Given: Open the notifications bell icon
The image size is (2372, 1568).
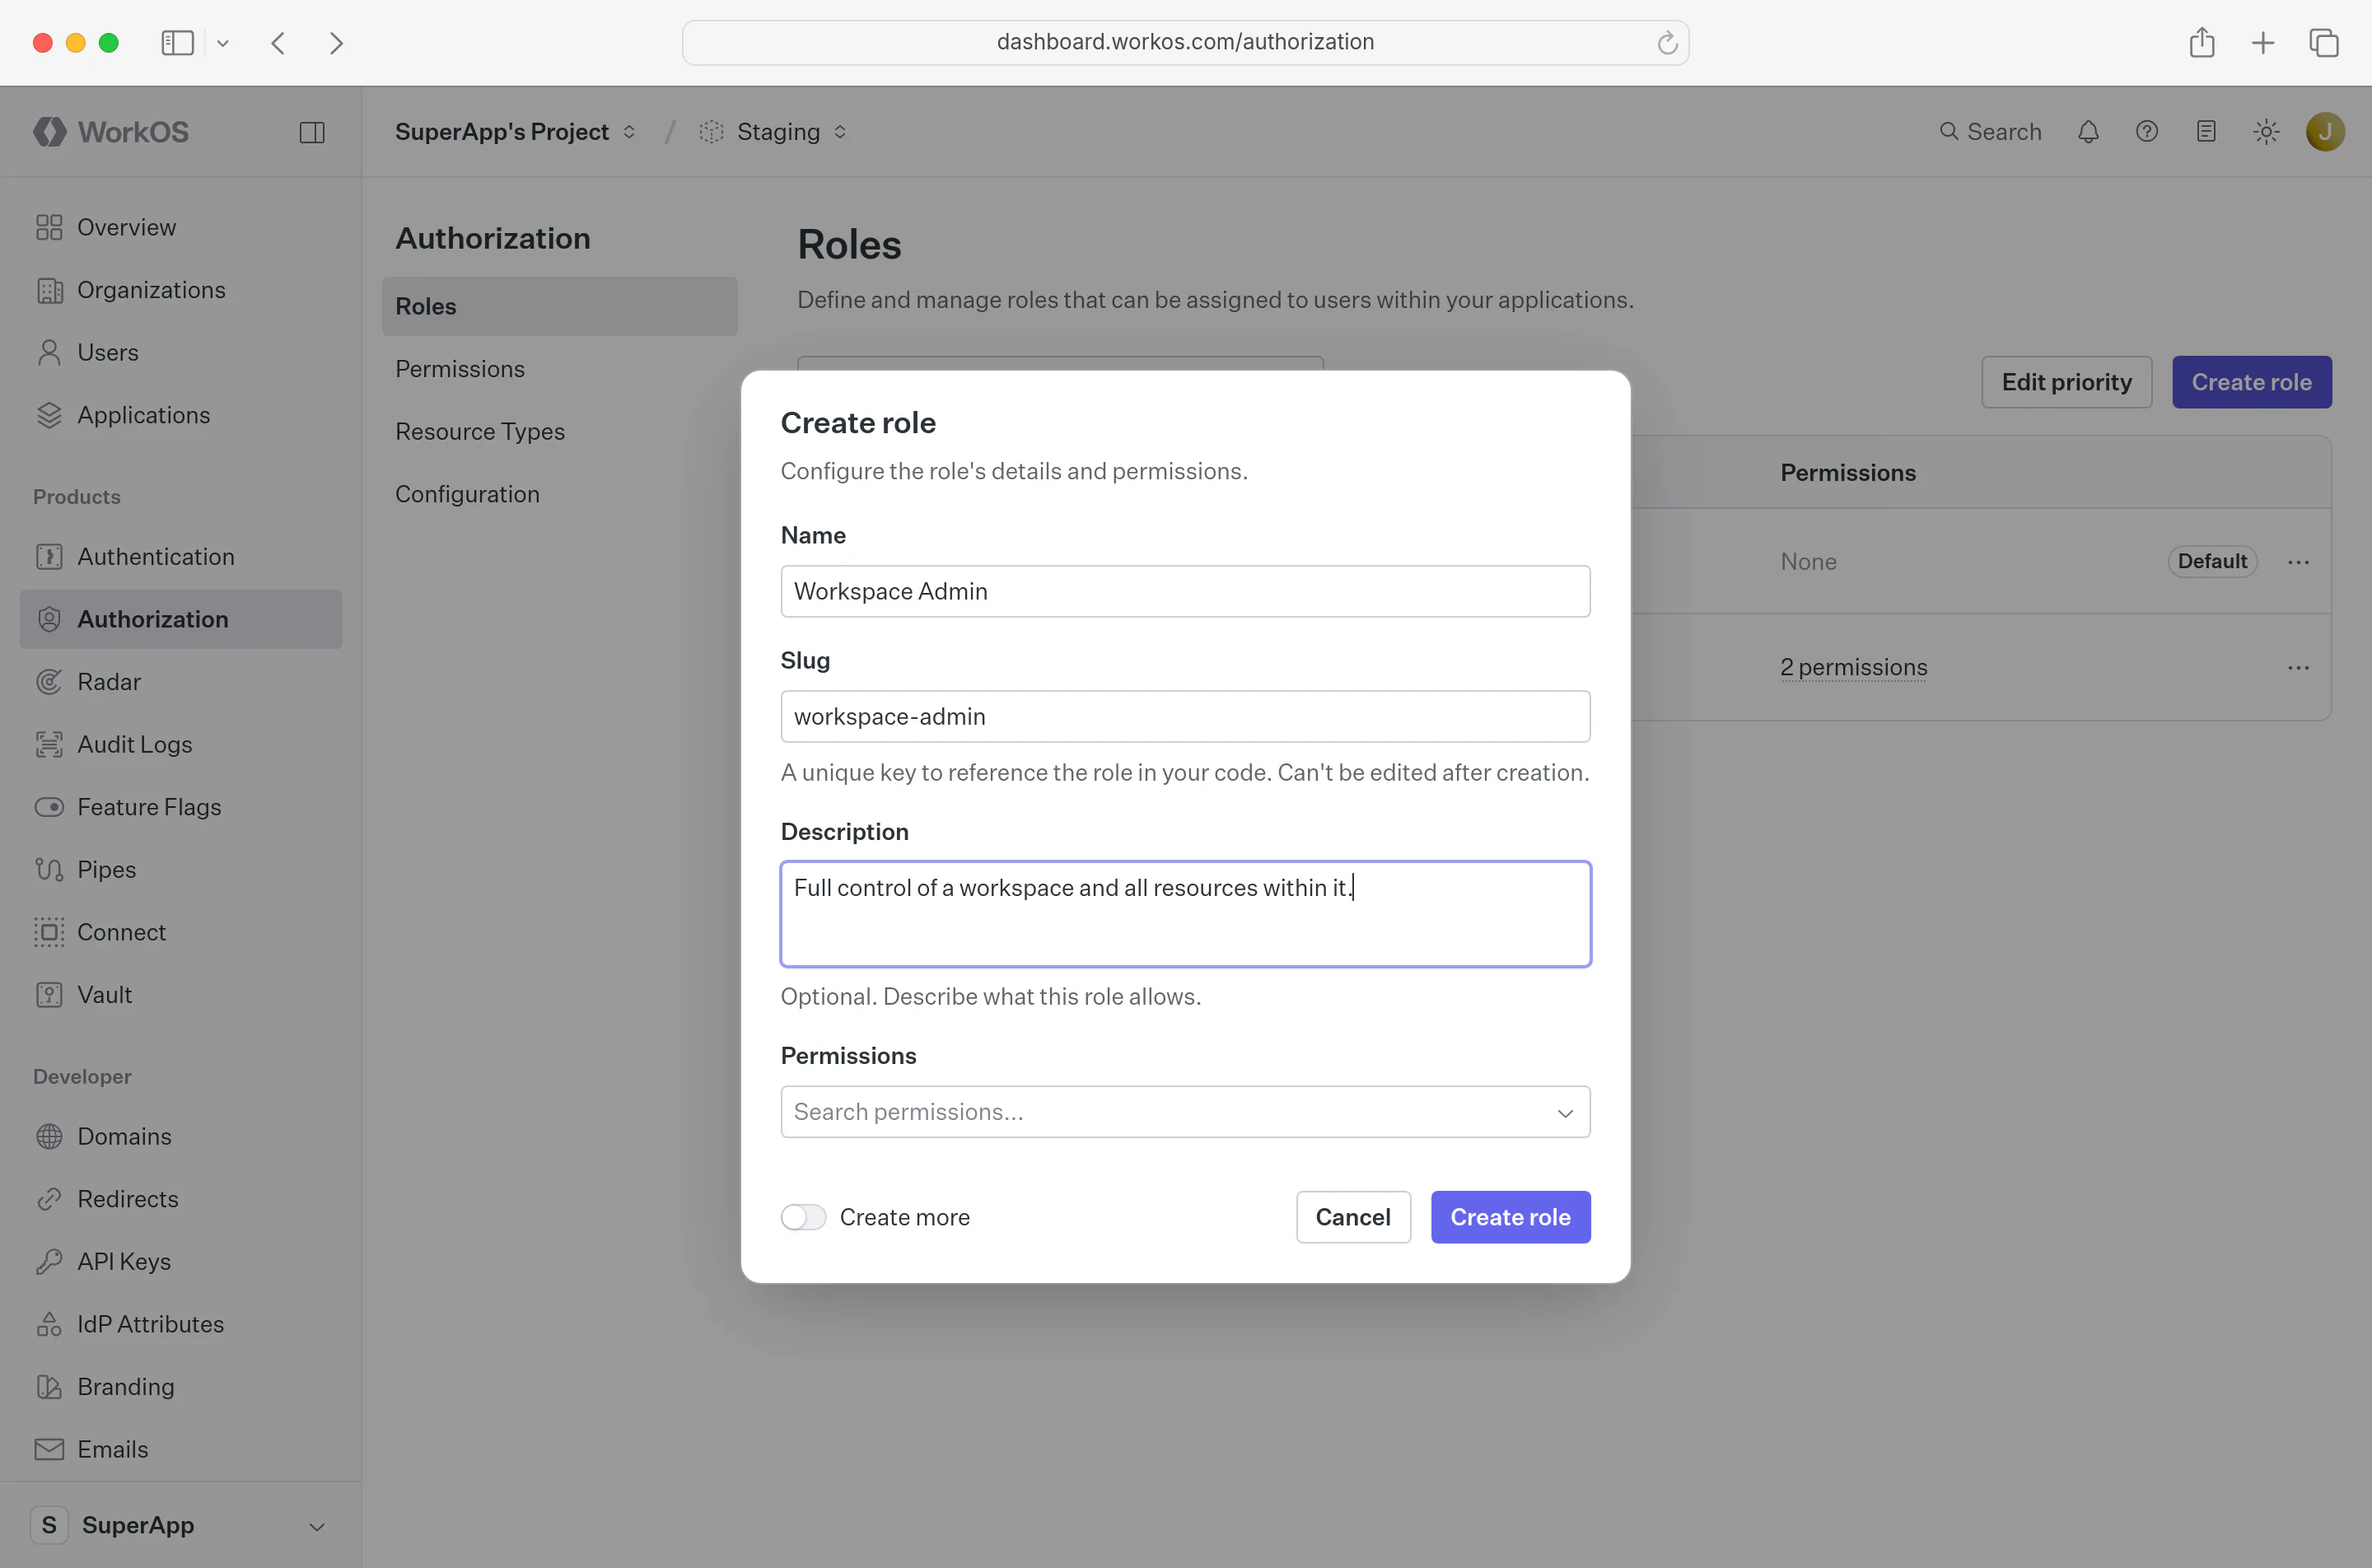Looking at the screenshot, I should [x=2088, y=132].
